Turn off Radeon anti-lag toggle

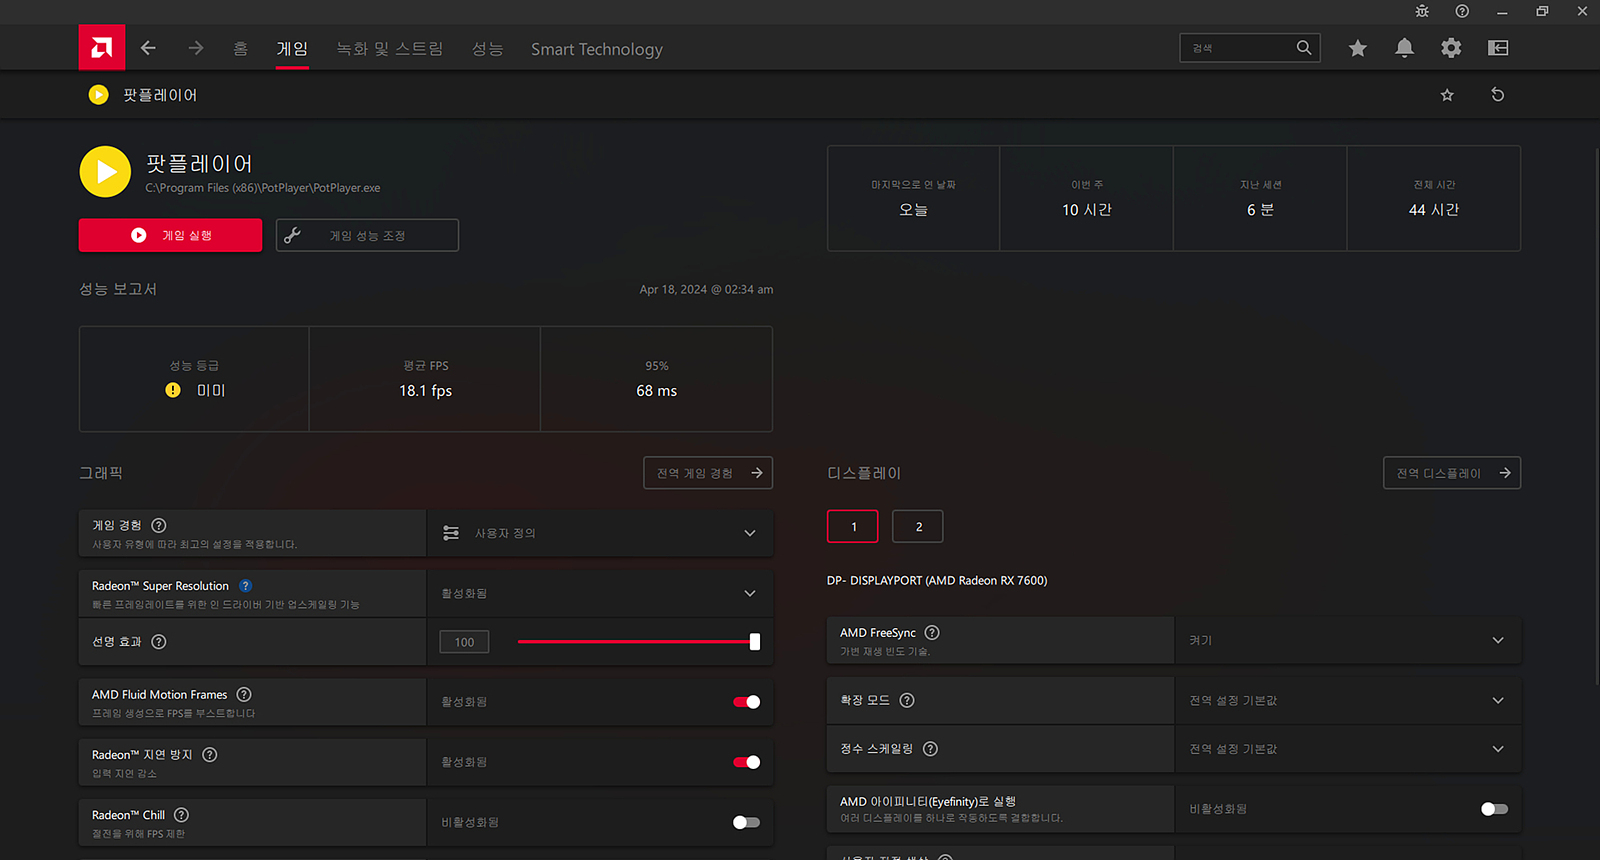click(x=746, y=762)
